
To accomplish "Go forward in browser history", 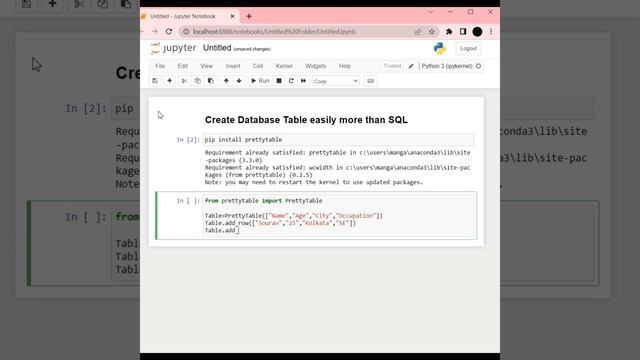I will coord(155,31).
